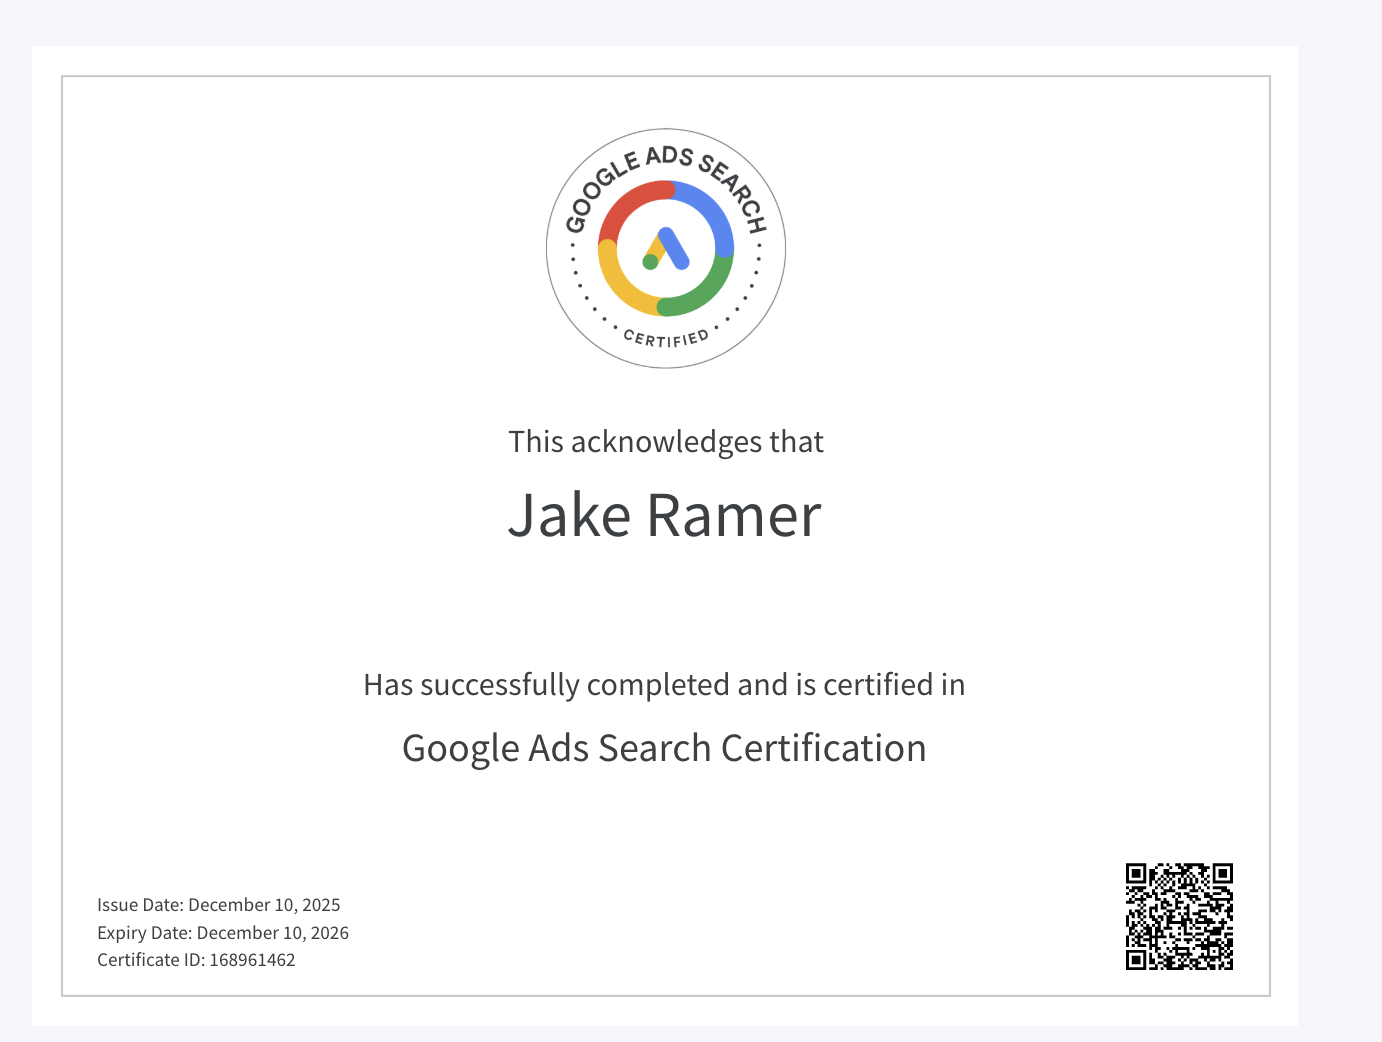Image resolution: width=1382 pixels, height=1042 pixels.
Task: Click the curved 'GOOGLE ADS SEARCH' badge text
Action: (665, 160)
